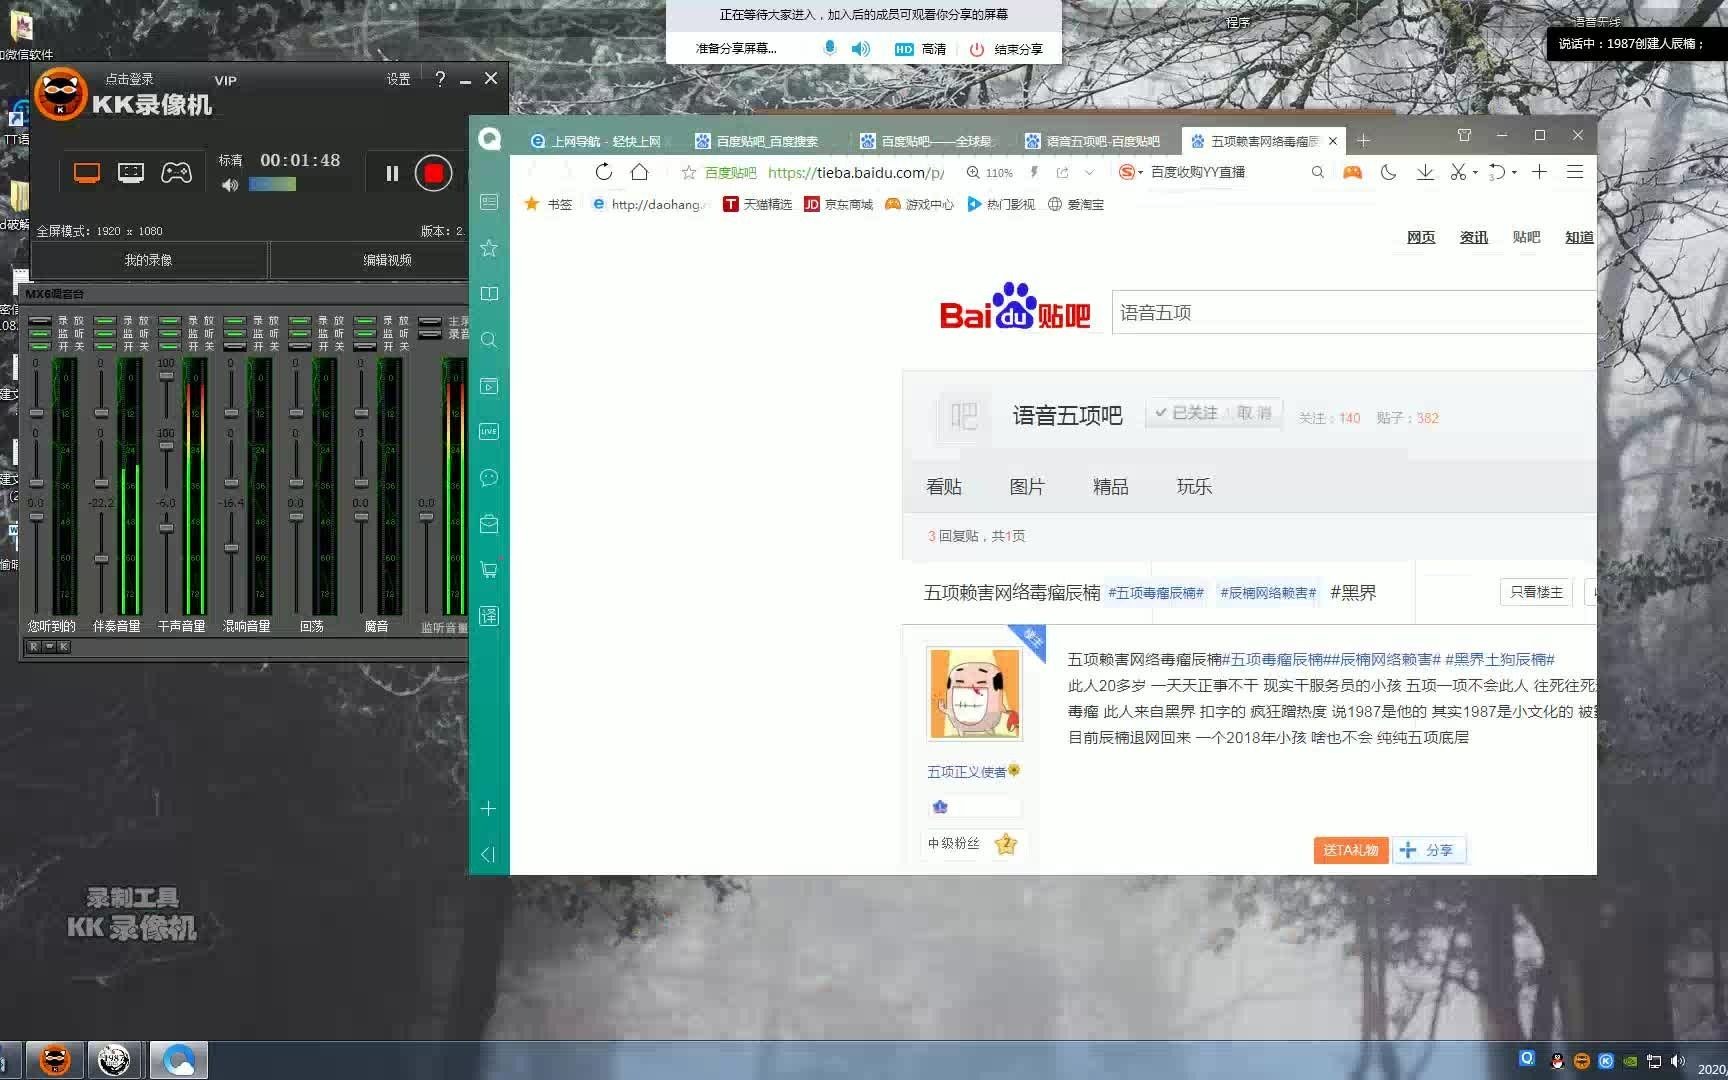Click the KK recorder raccoon logo

(60, 95)
